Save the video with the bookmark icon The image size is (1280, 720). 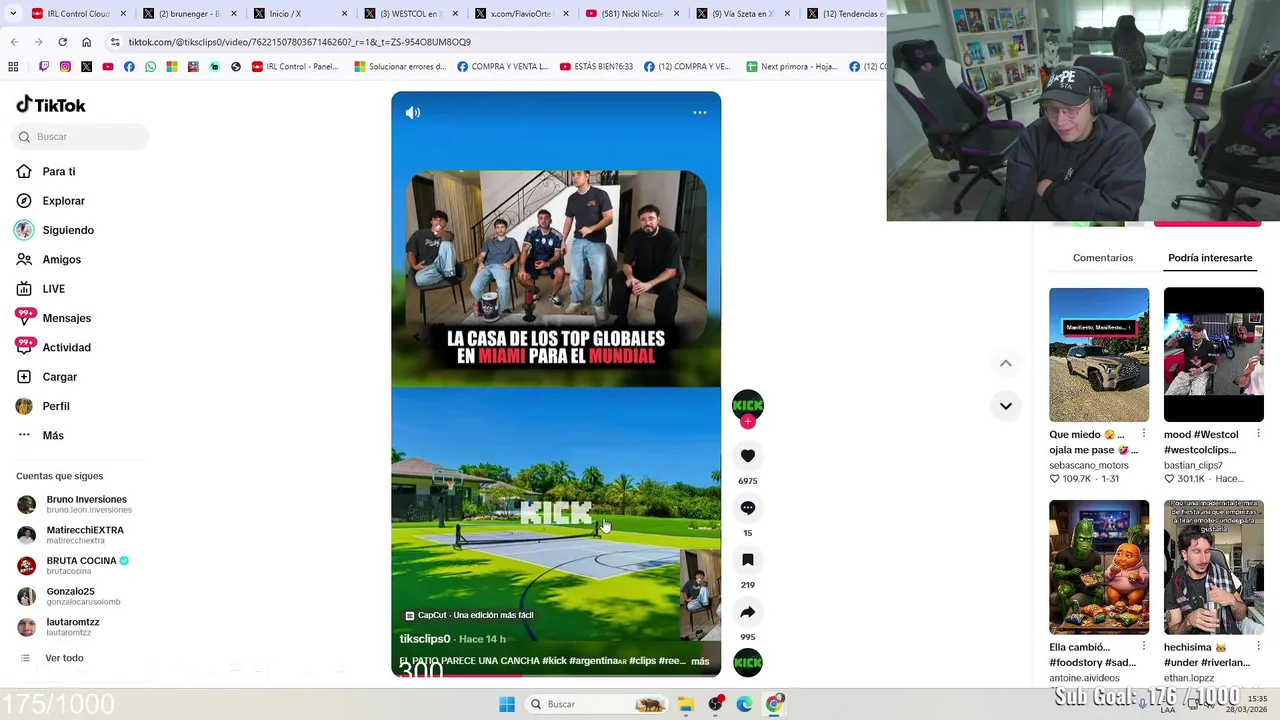coord(748,560)
